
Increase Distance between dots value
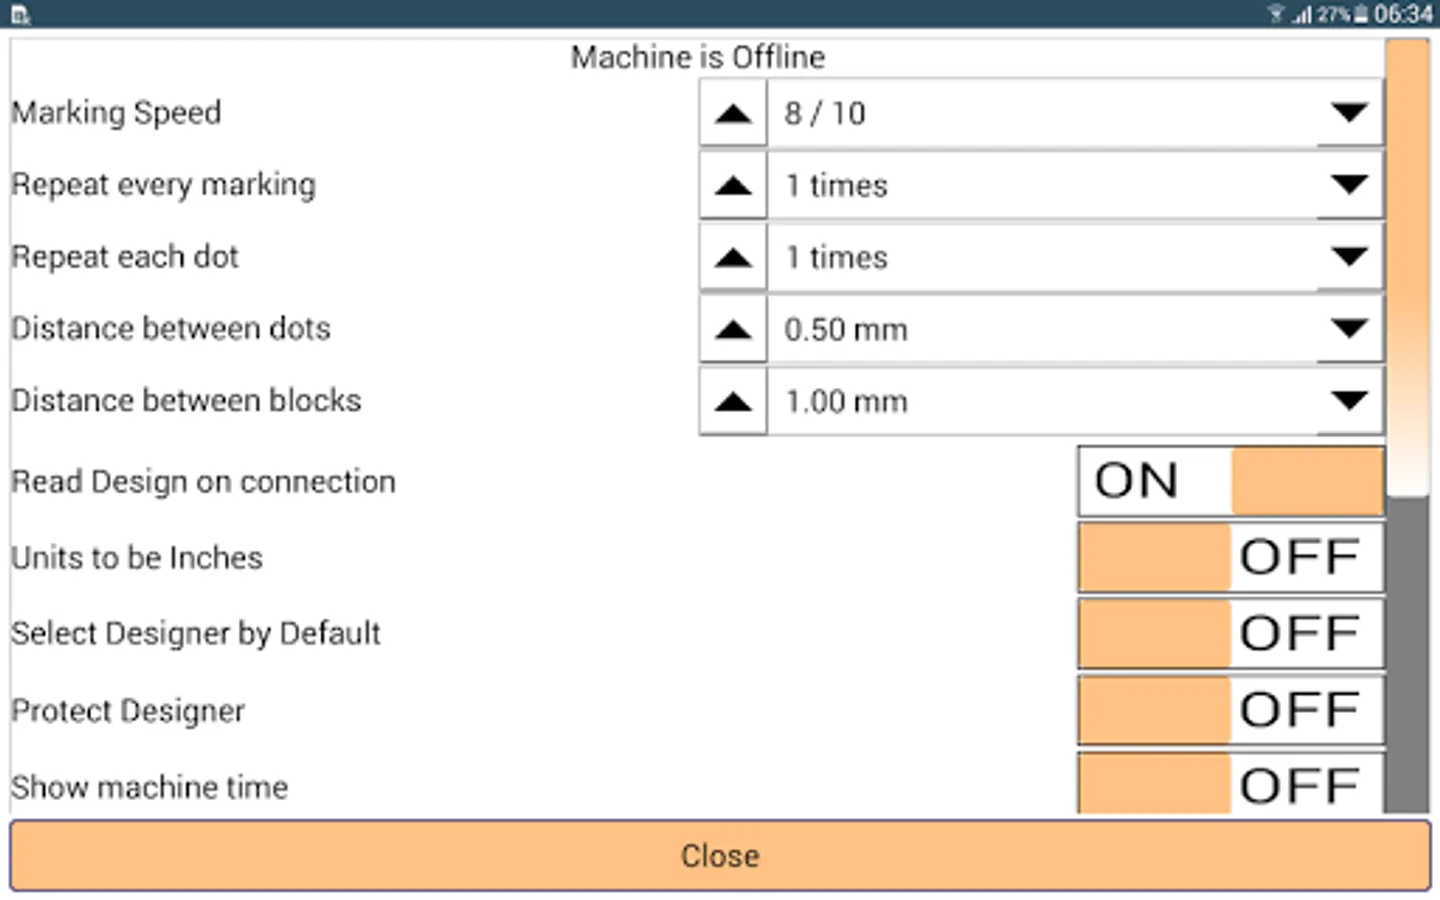point(733,329)
